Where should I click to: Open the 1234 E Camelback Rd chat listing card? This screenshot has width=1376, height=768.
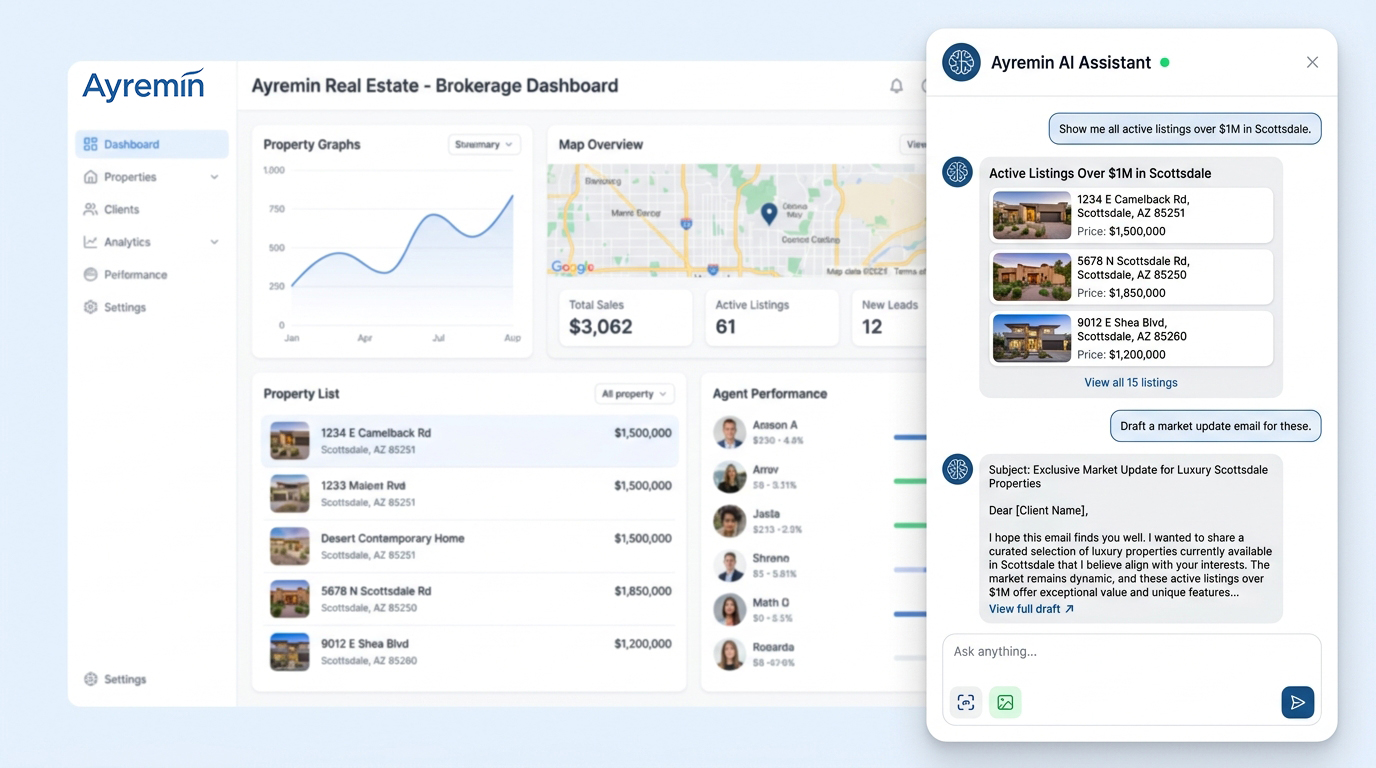click(1131, 215)
